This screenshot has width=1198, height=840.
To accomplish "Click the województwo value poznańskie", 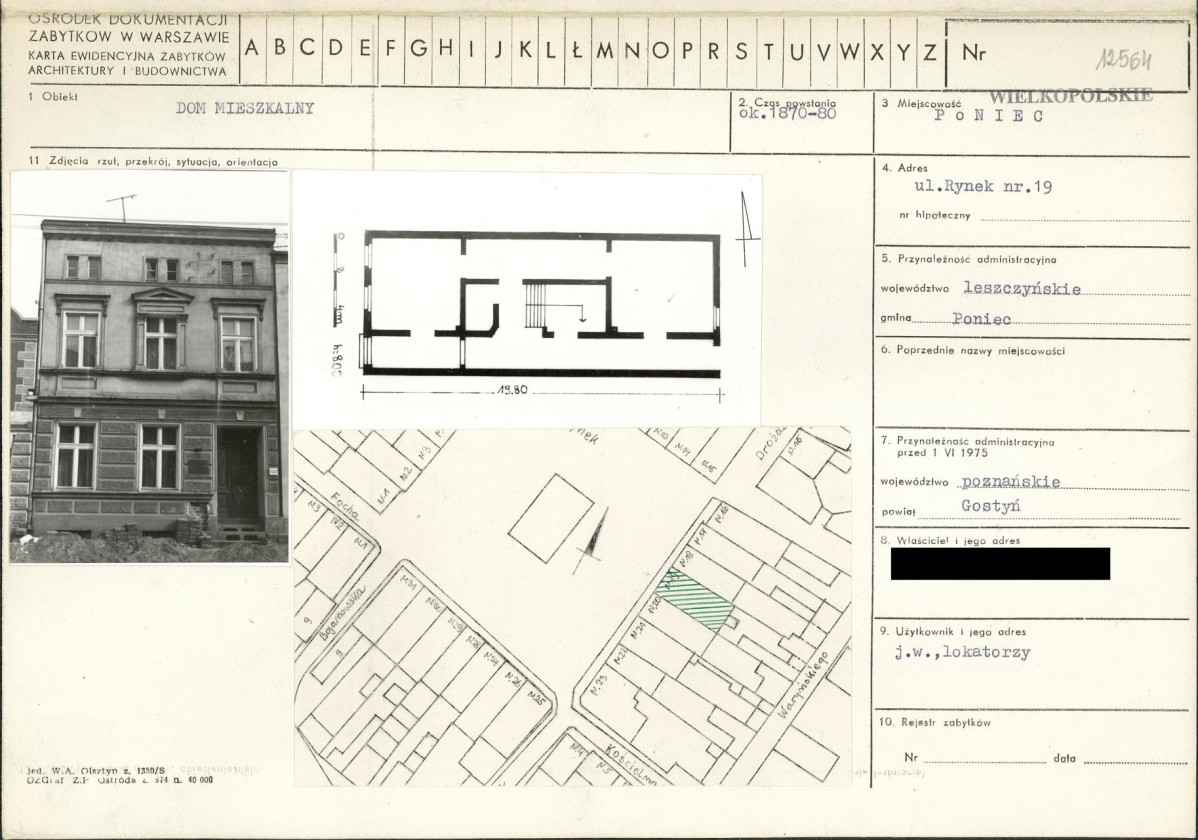I will tap(1011, 482).
